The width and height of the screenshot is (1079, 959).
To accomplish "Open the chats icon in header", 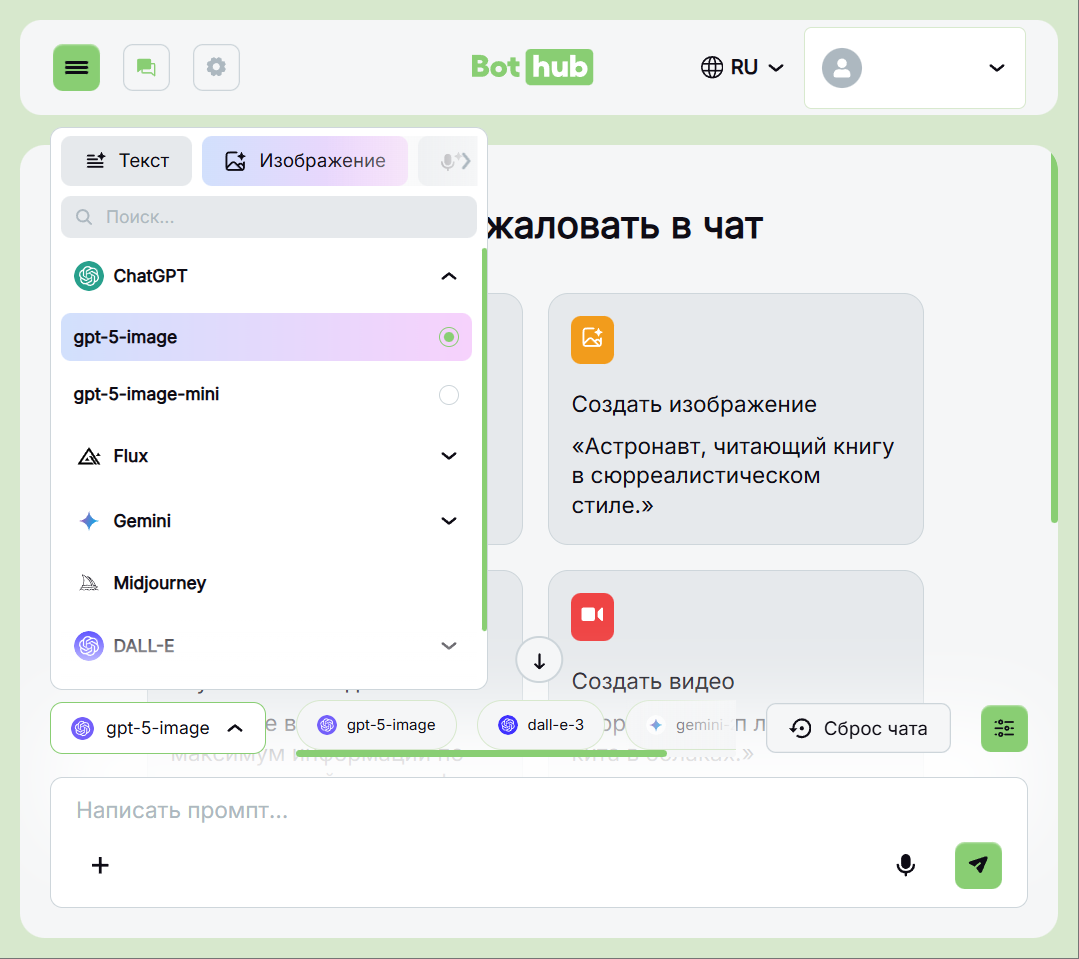I will (146, 68).
